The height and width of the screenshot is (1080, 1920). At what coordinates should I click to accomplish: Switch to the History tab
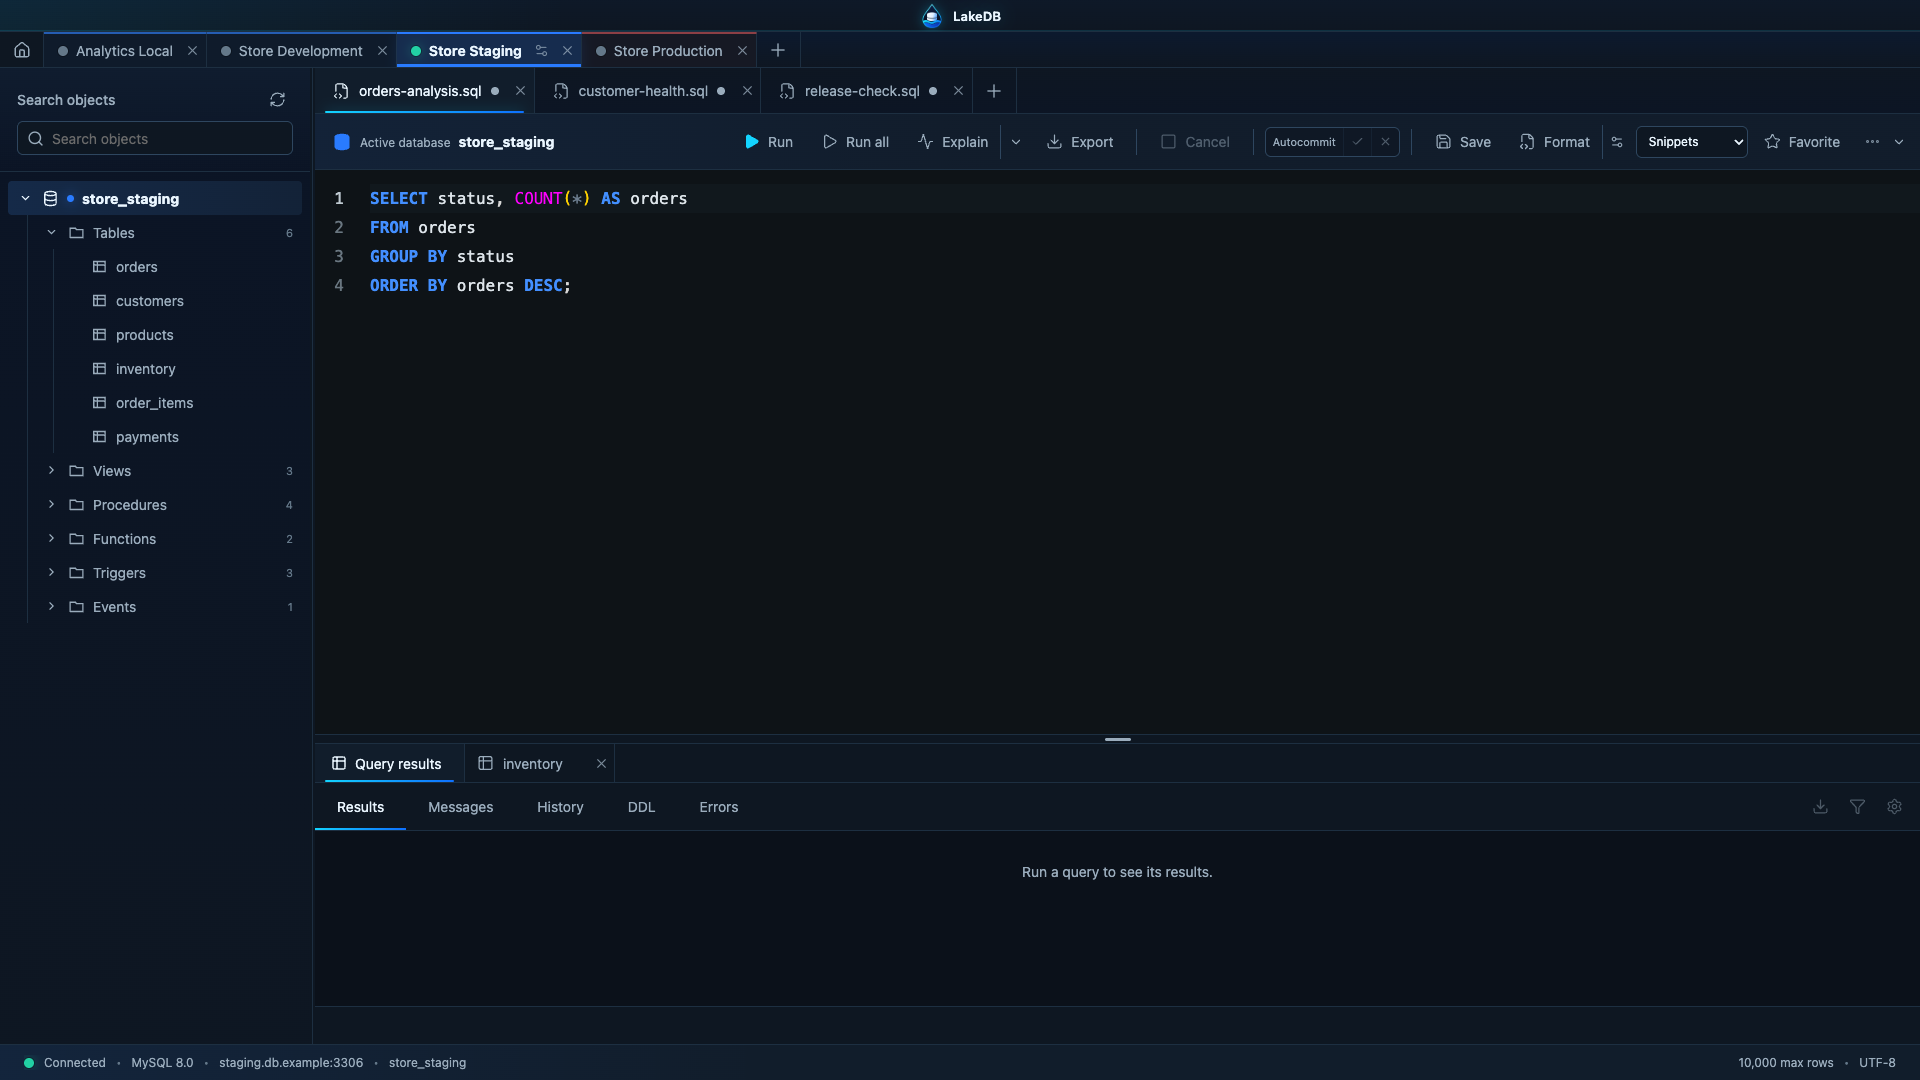click(x=560, y=807)
